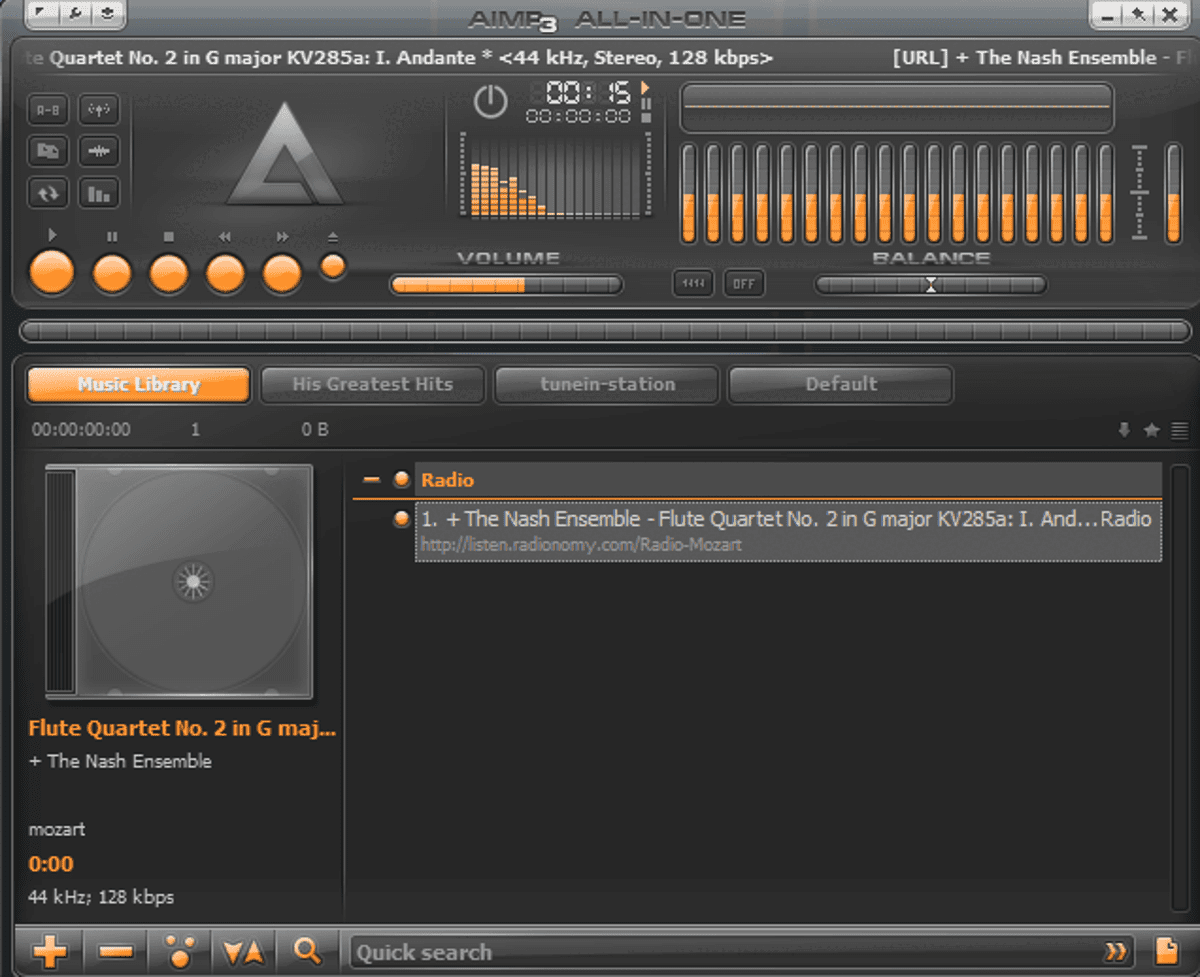1200x977 pixels.
Task: Sort the playlist using the arrows icon
Action: [x=244, y=951]
